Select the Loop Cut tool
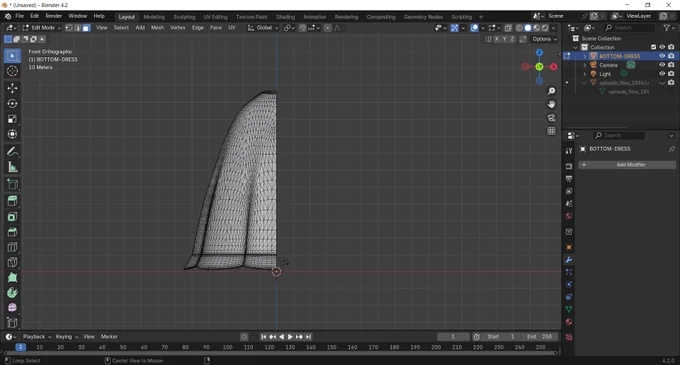This screenshot has width=680, height=365. tap(12, 247)
